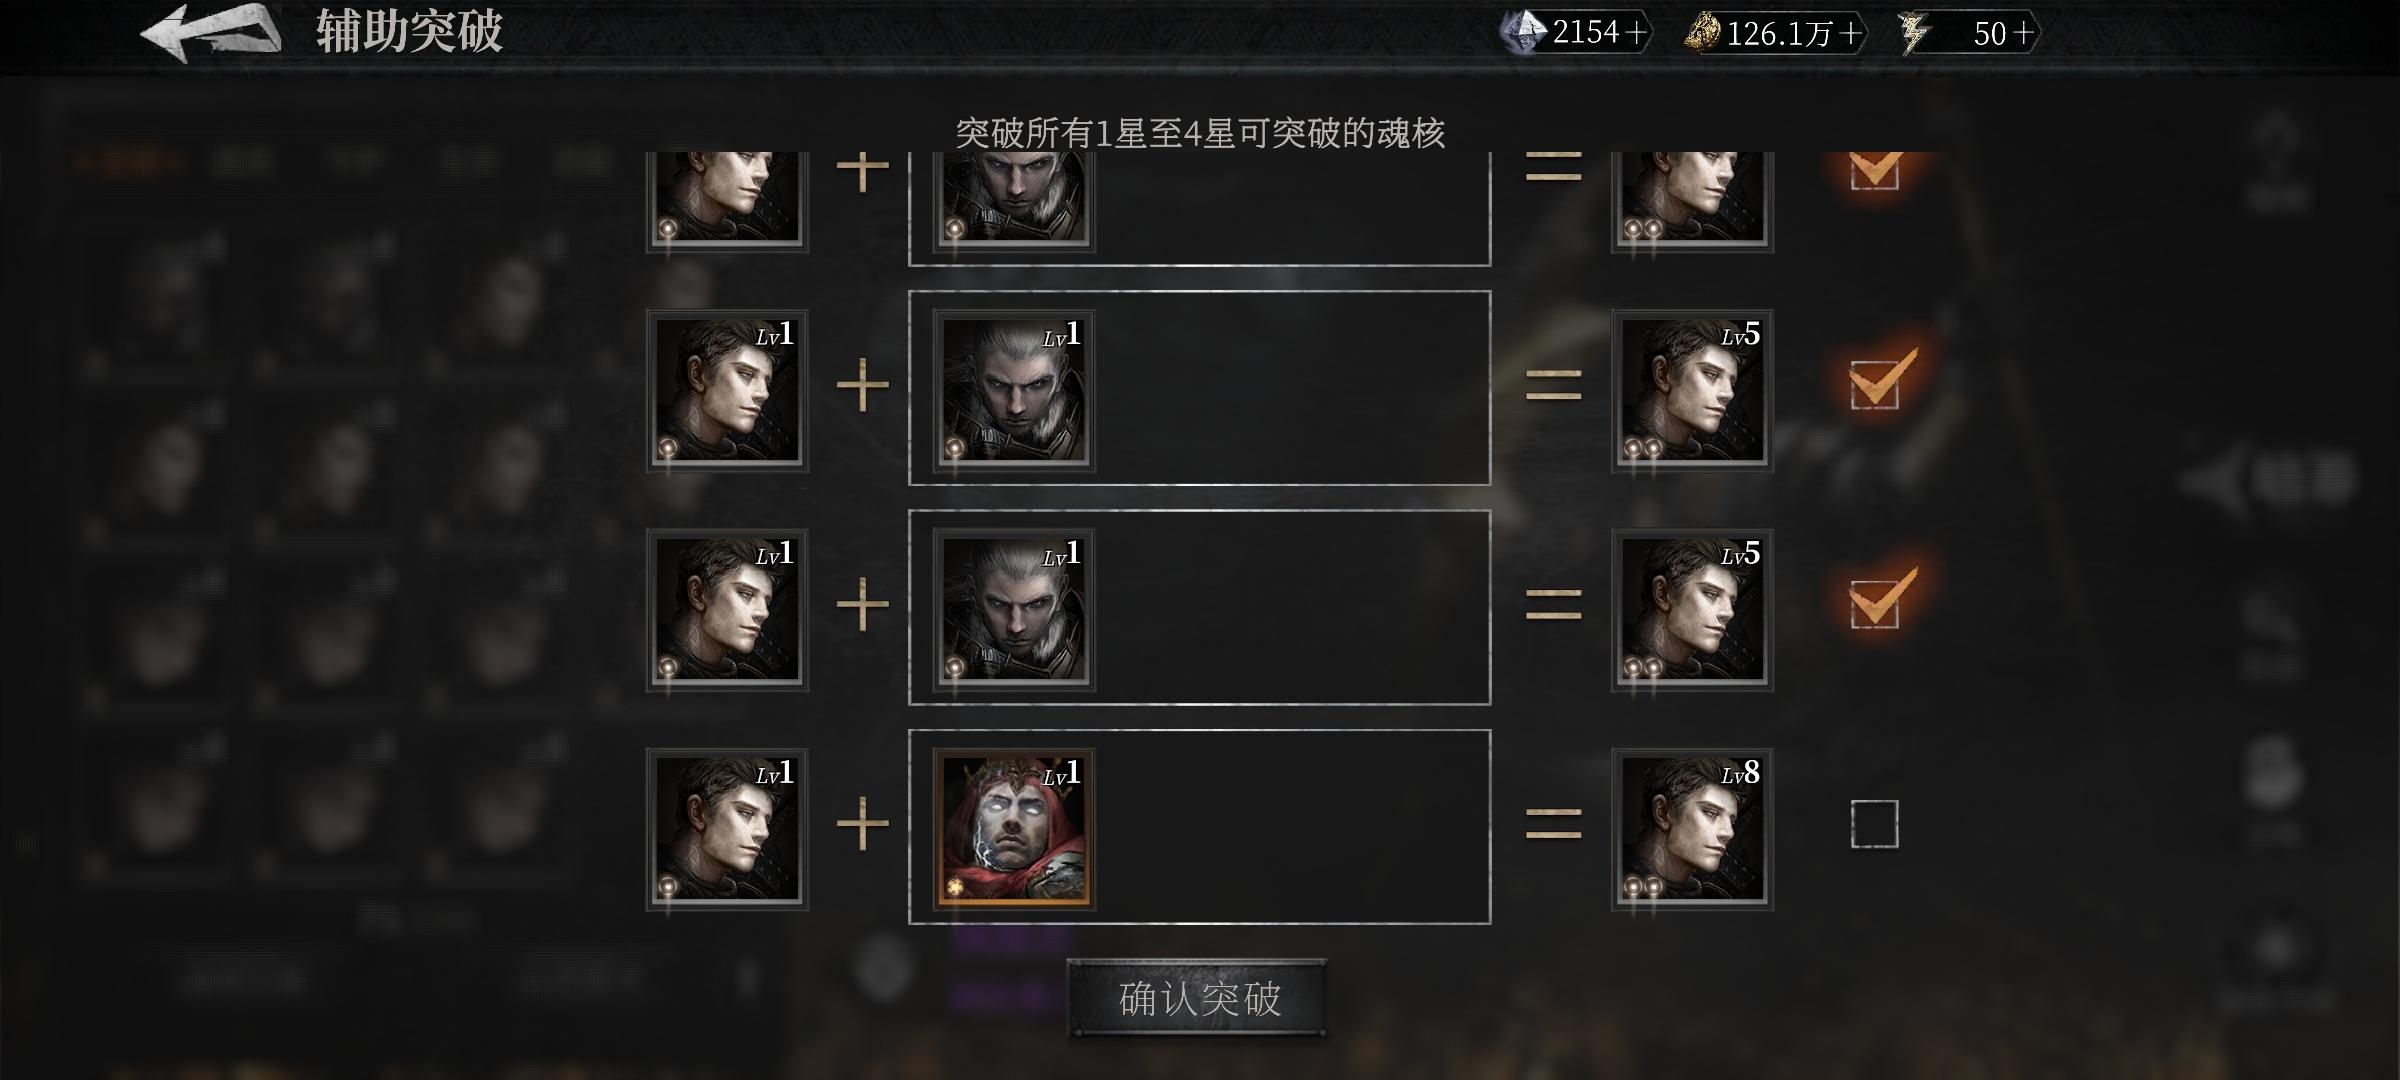Select the red-hooded crowned material portrait

point(1014,830)
